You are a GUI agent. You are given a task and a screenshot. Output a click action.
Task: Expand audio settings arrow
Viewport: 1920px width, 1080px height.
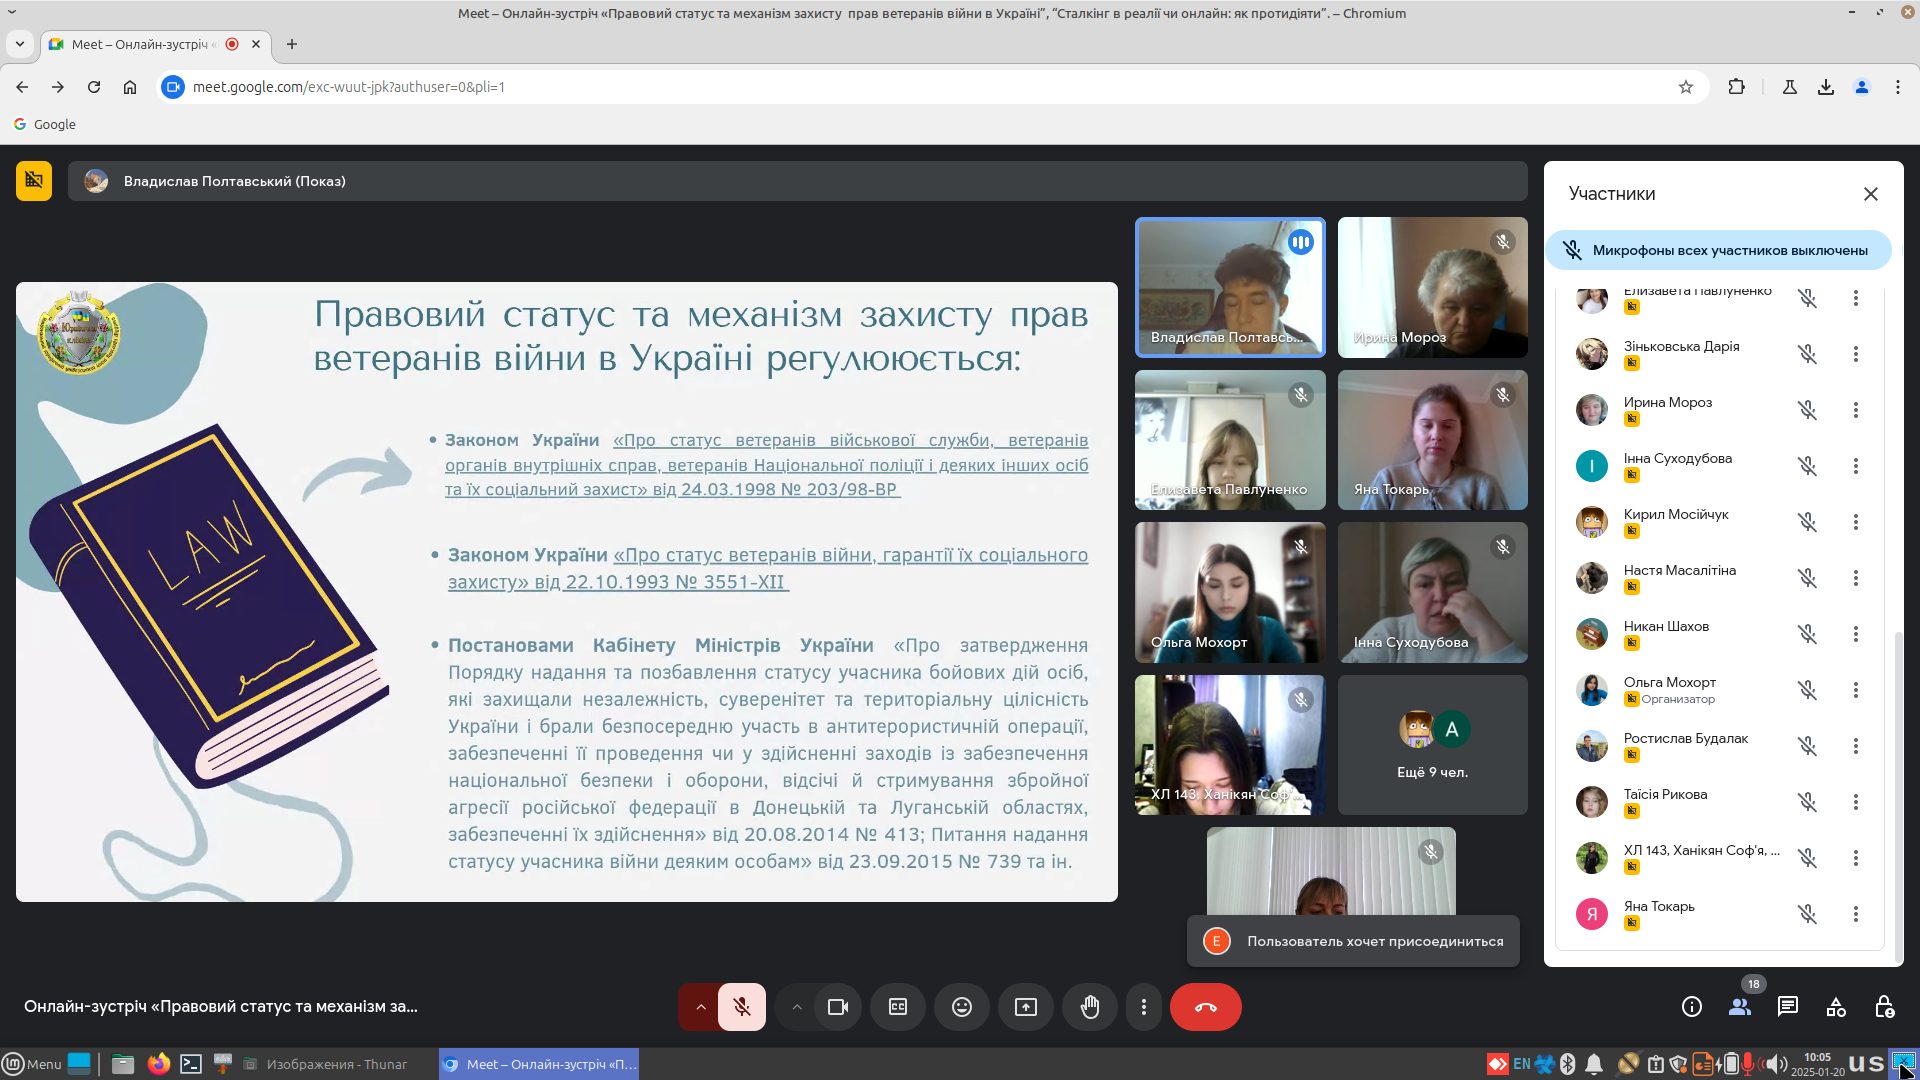click(x=700, y=1007)
